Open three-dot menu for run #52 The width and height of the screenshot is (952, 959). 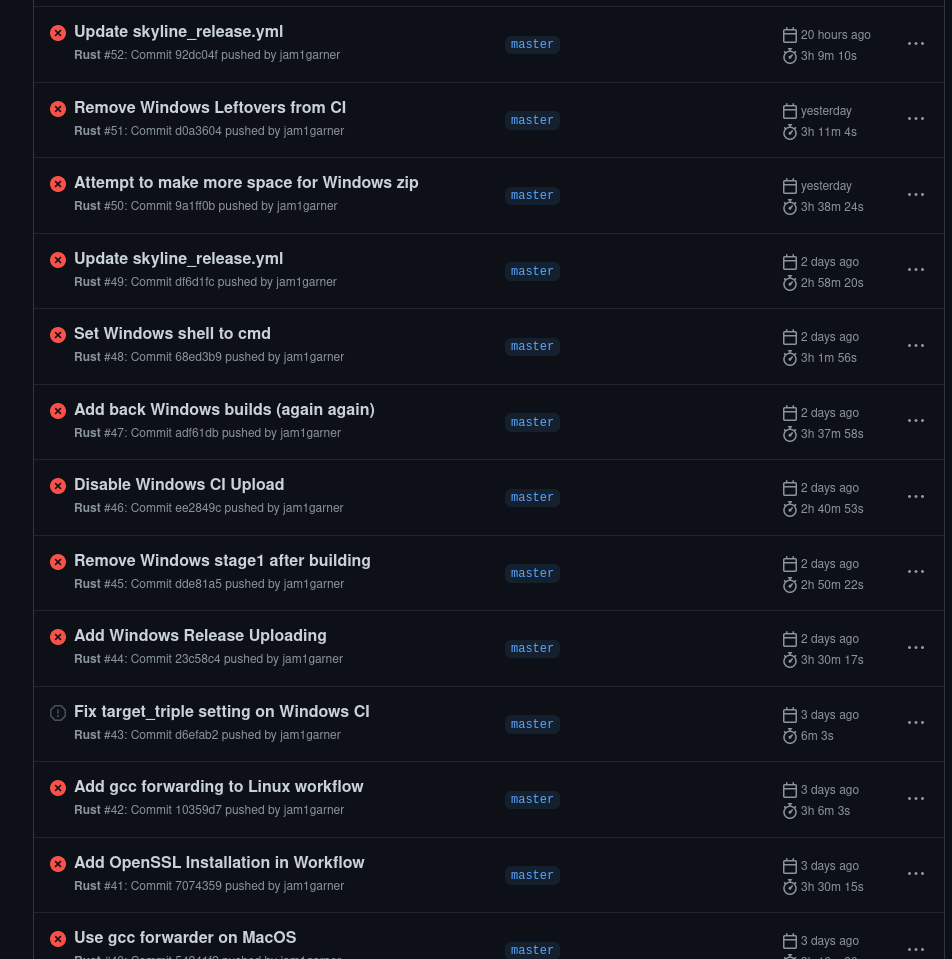915,44
